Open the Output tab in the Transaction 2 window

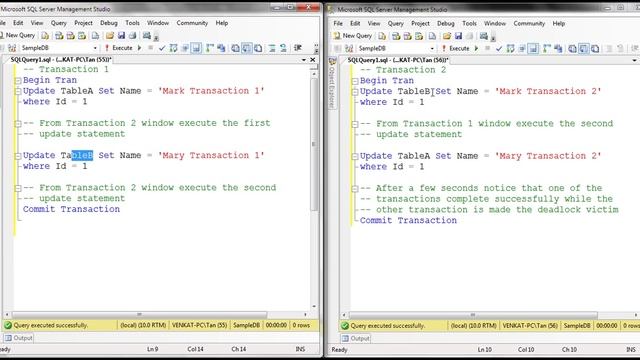click(x=356, y=338)
